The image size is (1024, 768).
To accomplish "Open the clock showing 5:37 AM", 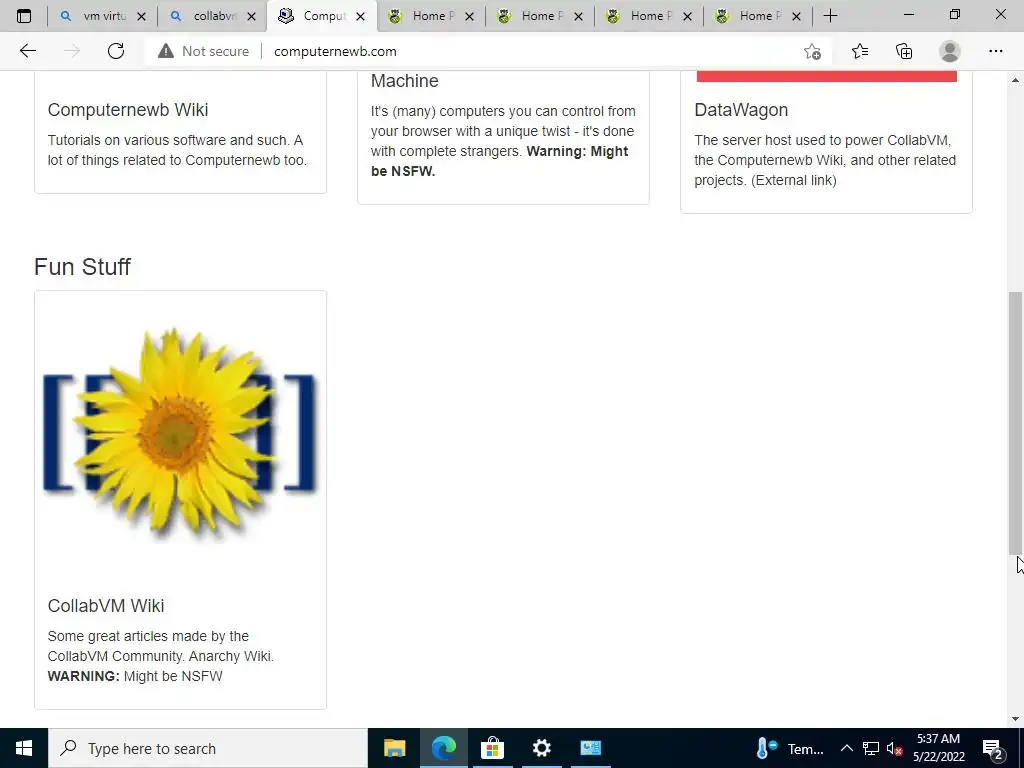I will (x=938, y=748).
